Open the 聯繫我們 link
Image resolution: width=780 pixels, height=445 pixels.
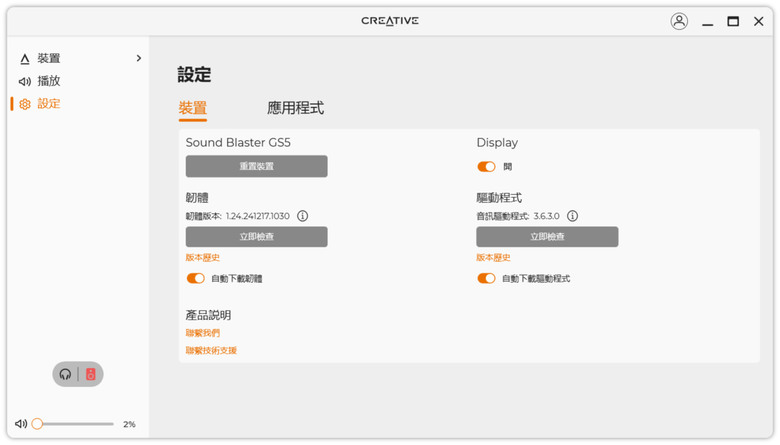point(202,333)
